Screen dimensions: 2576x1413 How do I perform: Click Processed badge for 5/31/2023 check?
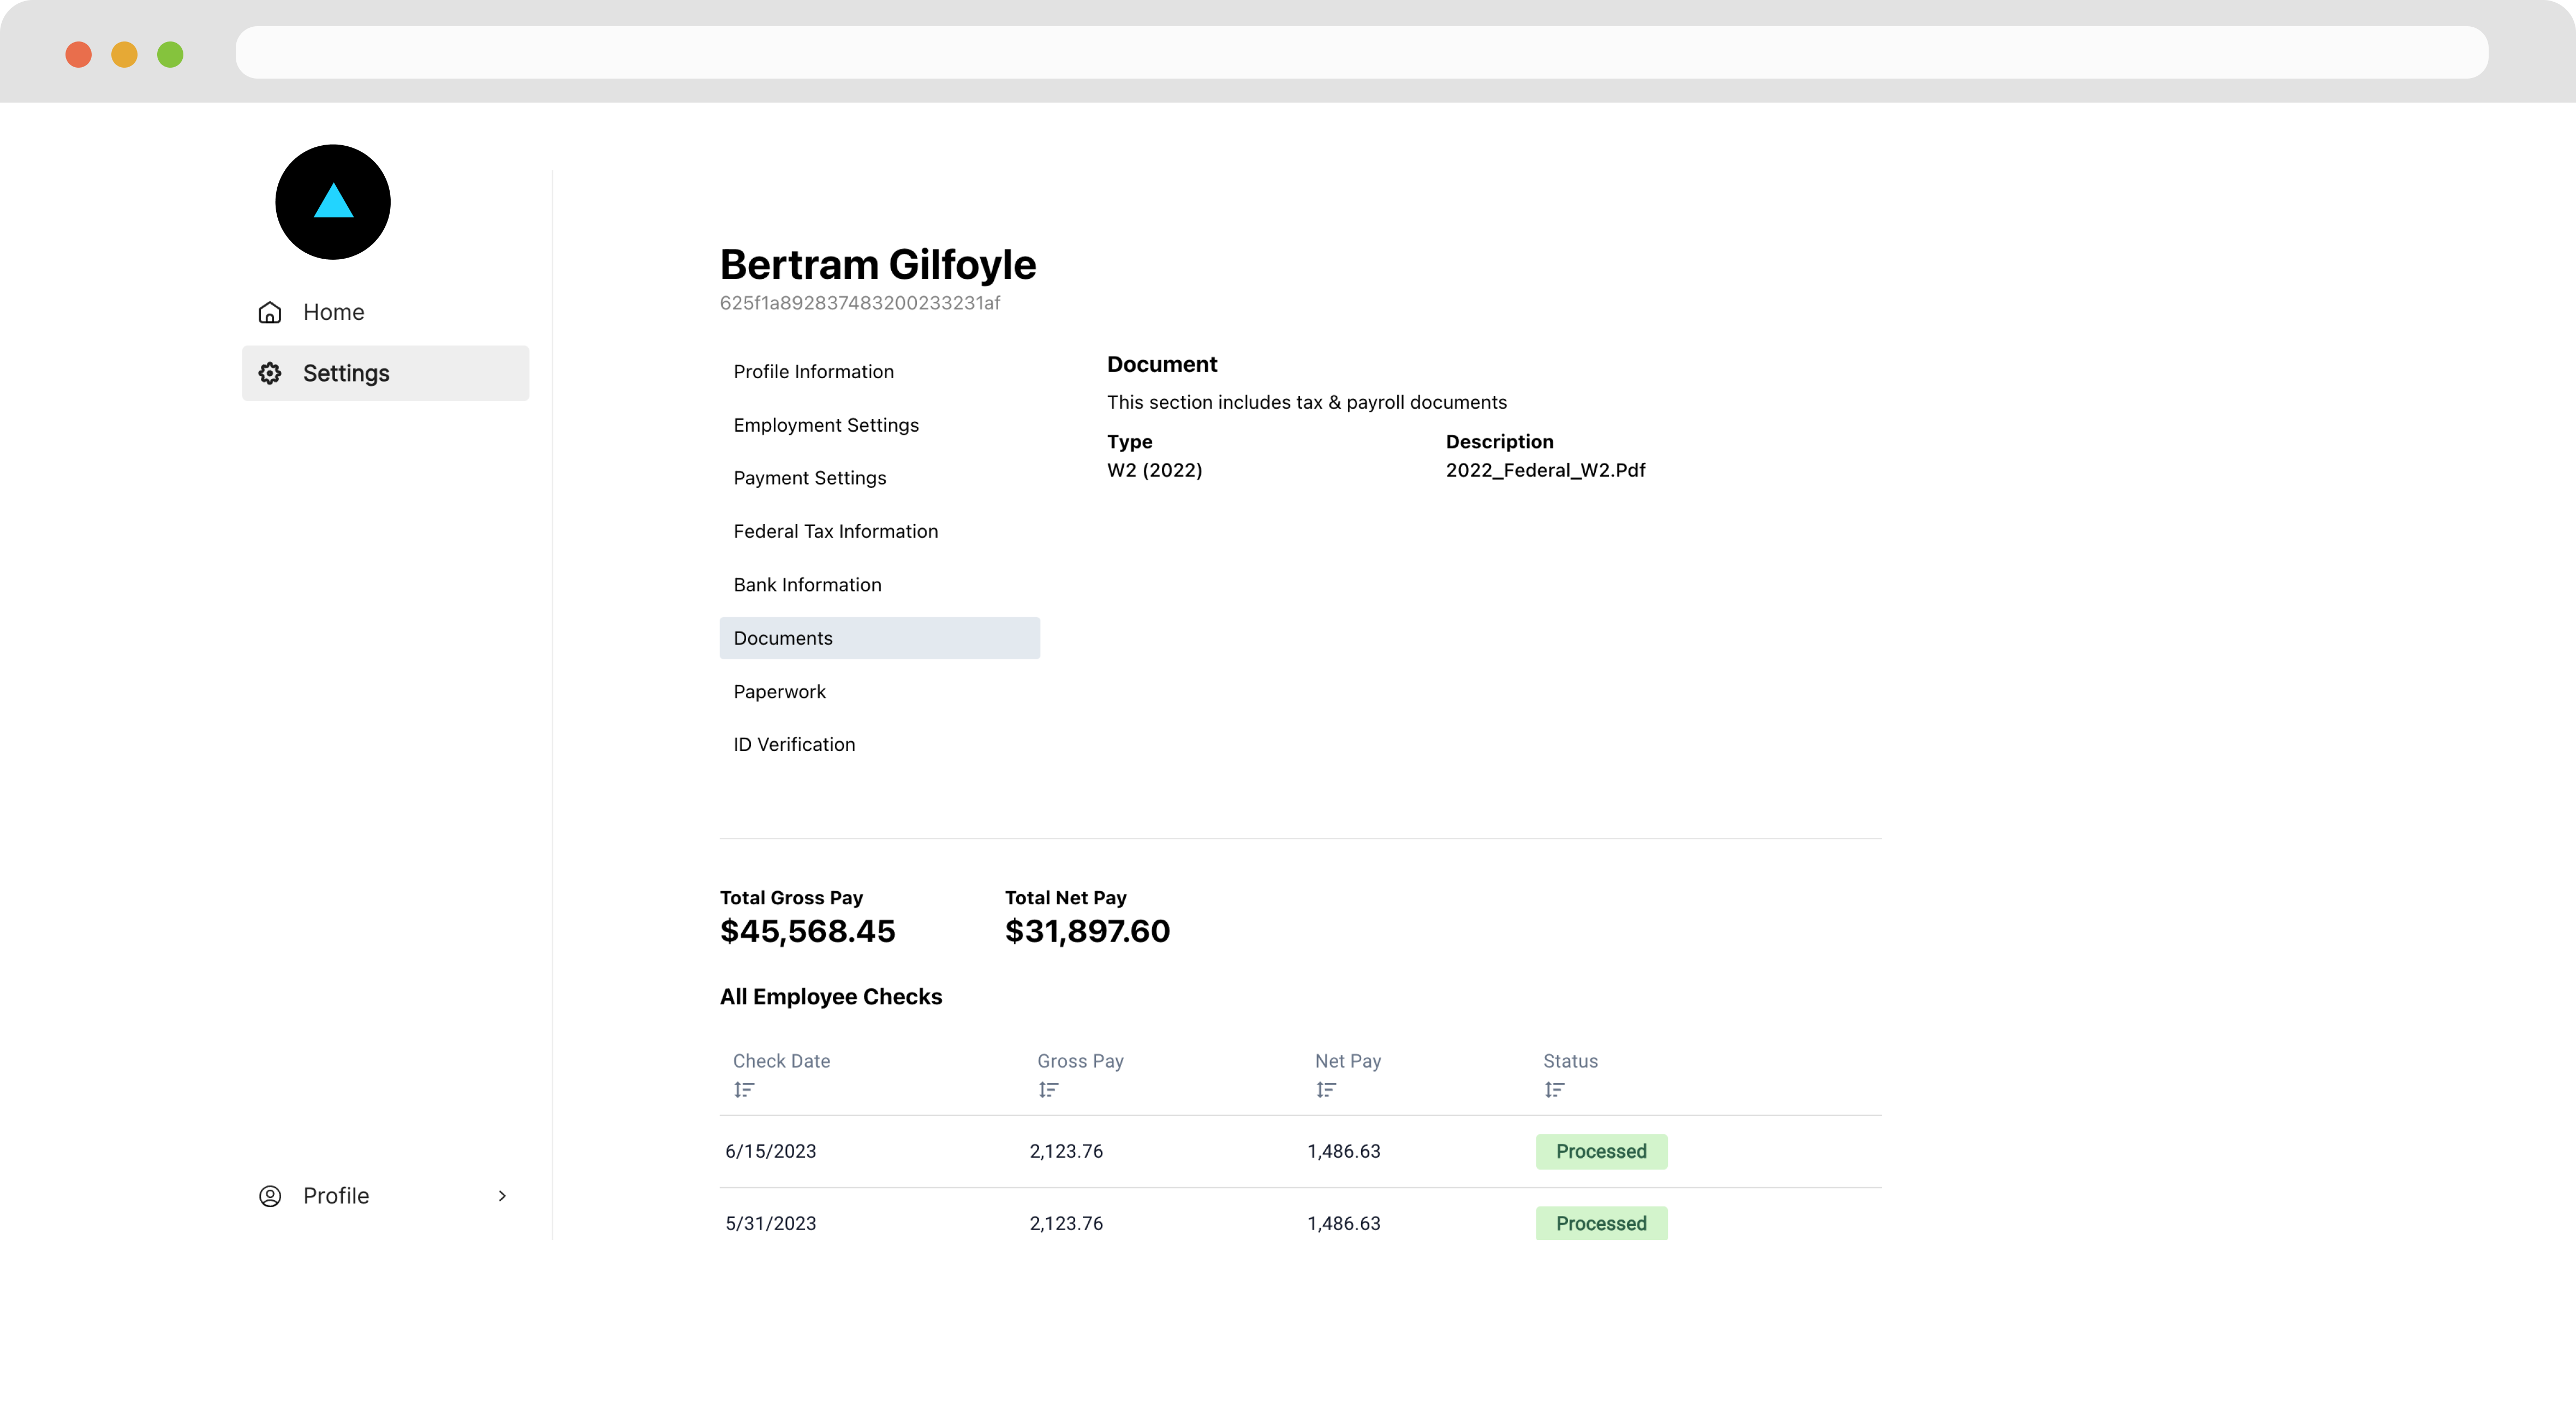1601,1223
